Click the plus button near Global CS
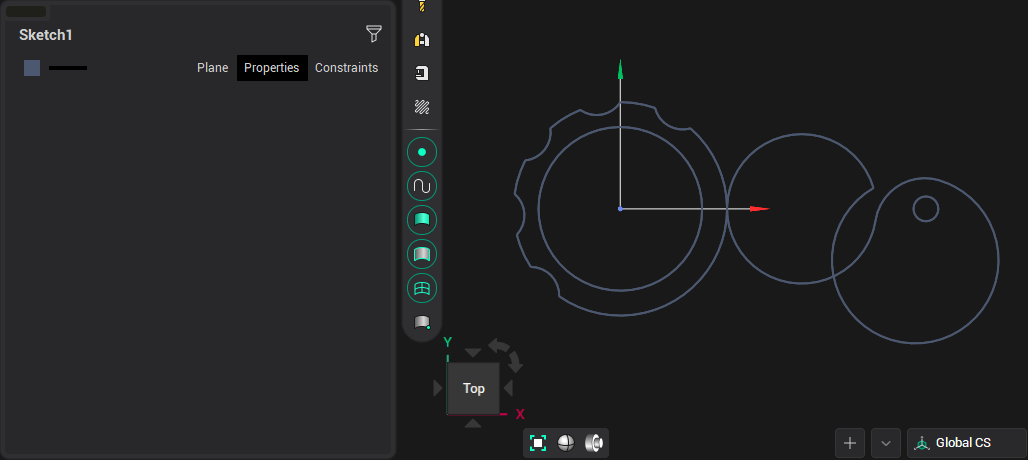 [x=850, y=443]
